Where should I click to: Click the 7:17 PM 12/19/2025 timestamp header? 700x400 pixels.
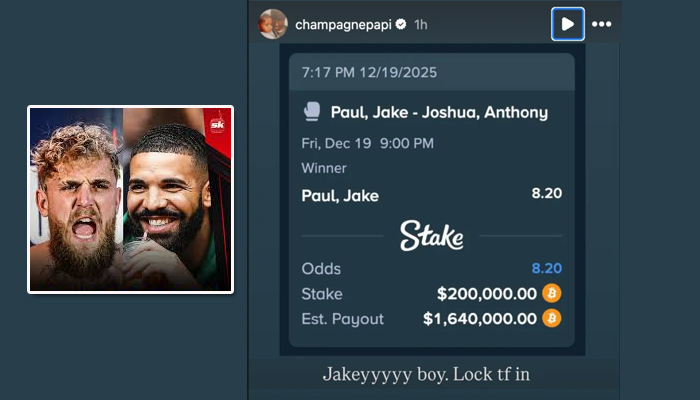(369, 72)
